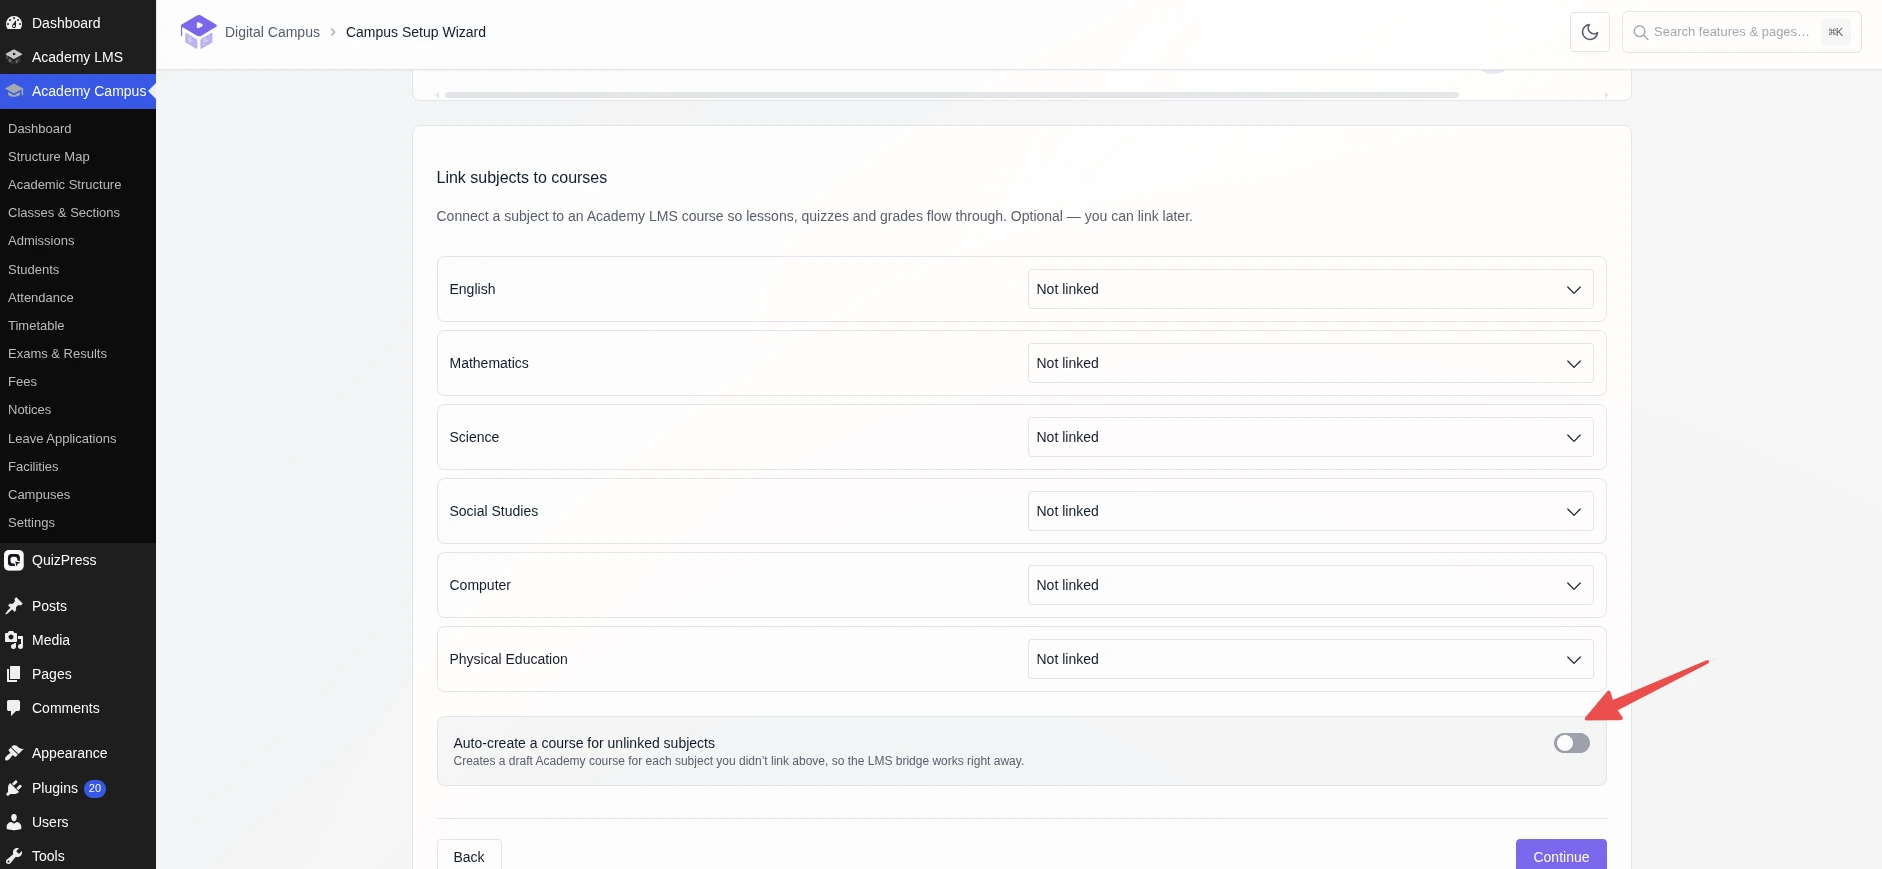The height and width of the screenshot is (869, 1882).
Task: Toggle dark mode with the moon icon
Action: (1590, 32)
